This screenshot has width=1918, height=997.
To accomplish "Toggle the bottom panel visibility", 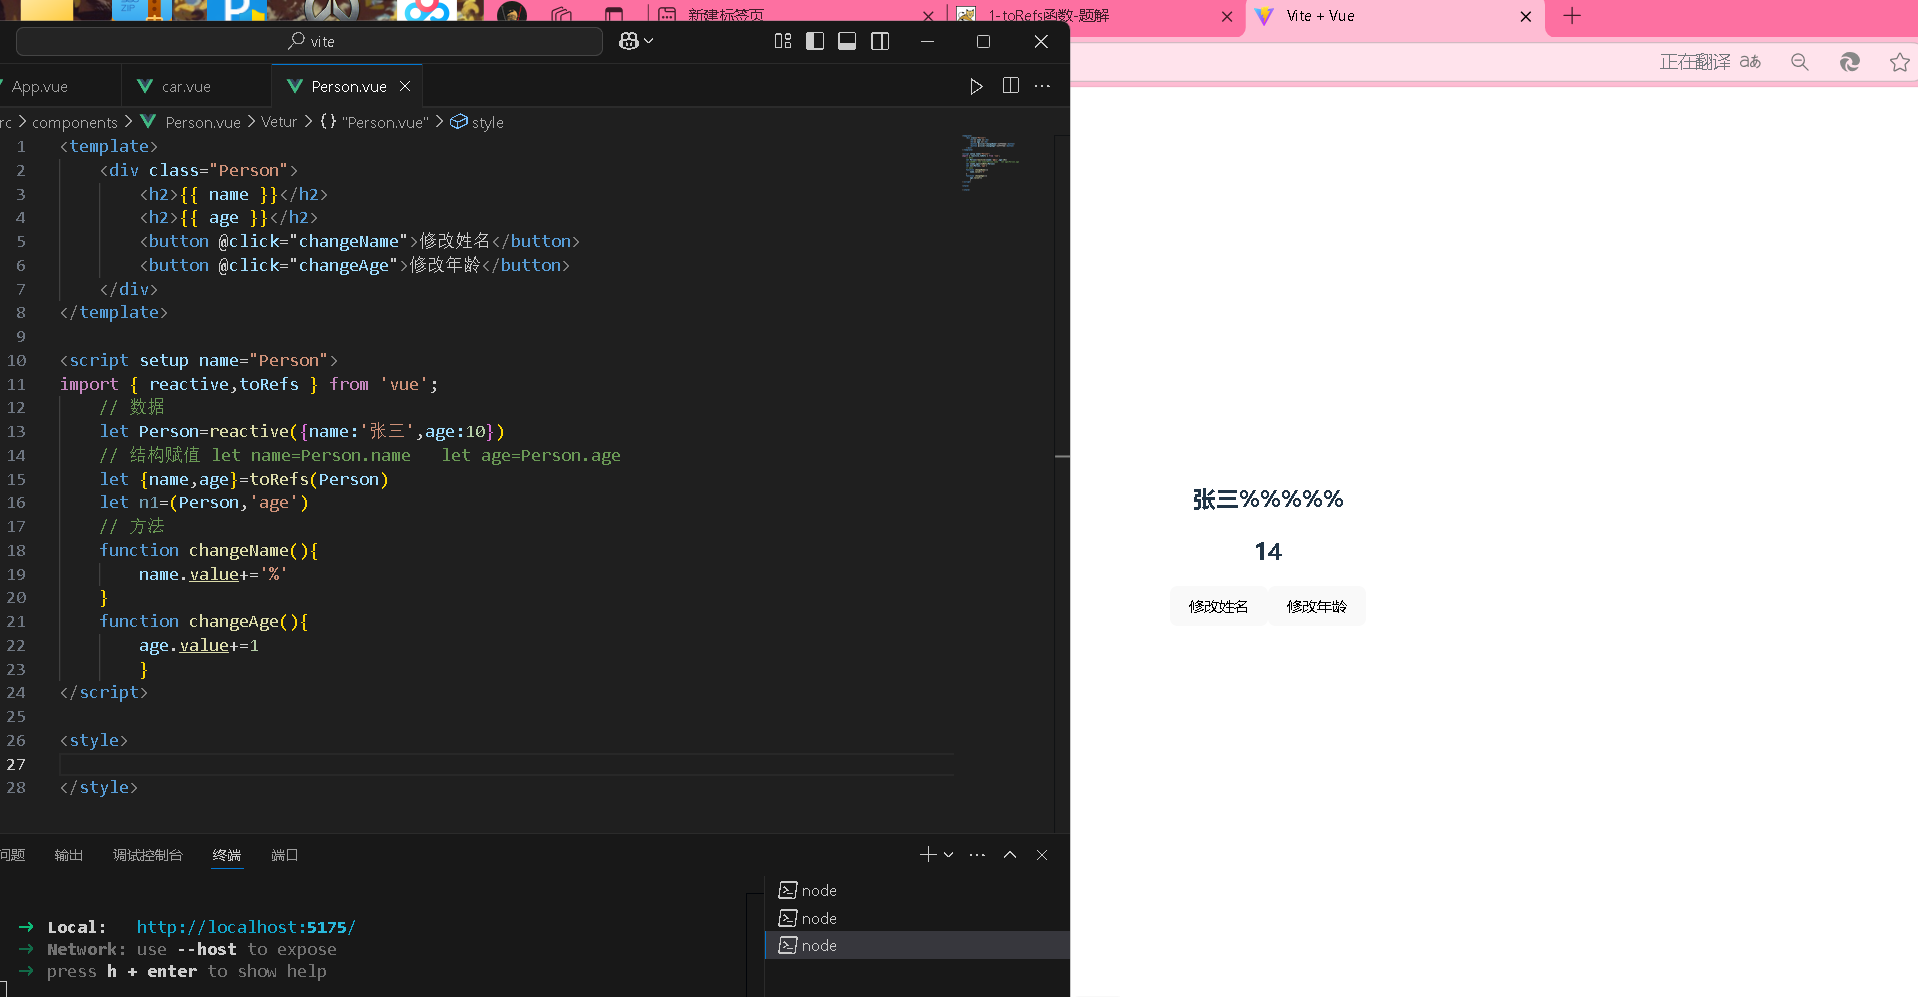I will [847, 41].
